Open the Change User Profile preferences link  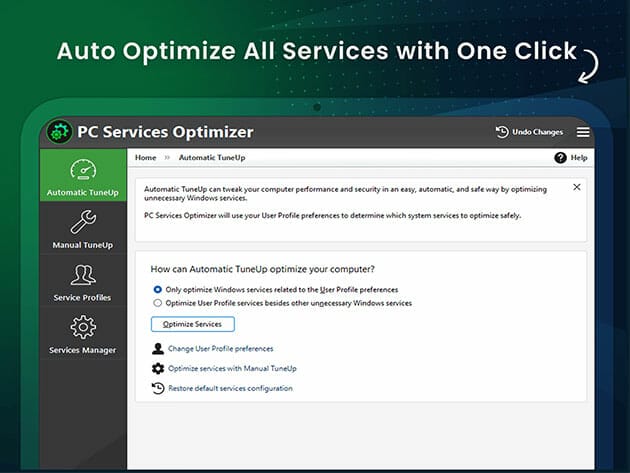[x=220, y=348]
